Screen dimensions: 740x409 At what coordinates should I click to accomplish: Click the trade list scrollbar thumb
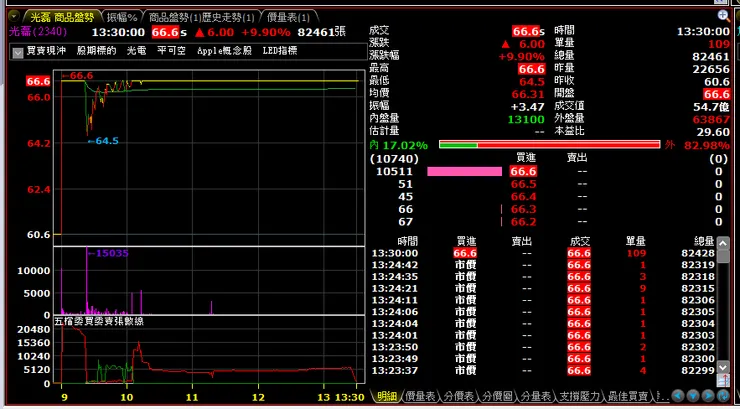pyautogui.click(x=723, y=256)
